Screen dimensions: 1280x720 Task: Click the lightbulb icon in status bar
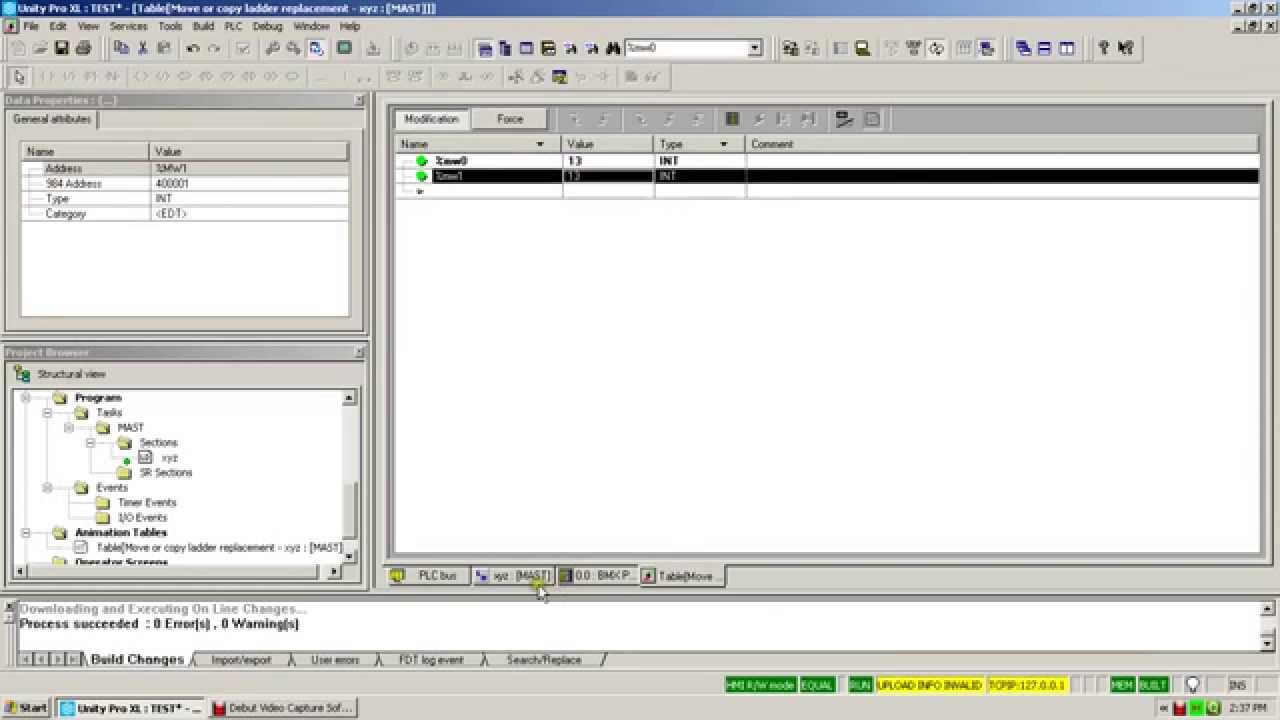pyautogui.click(x=1192, y=685)
